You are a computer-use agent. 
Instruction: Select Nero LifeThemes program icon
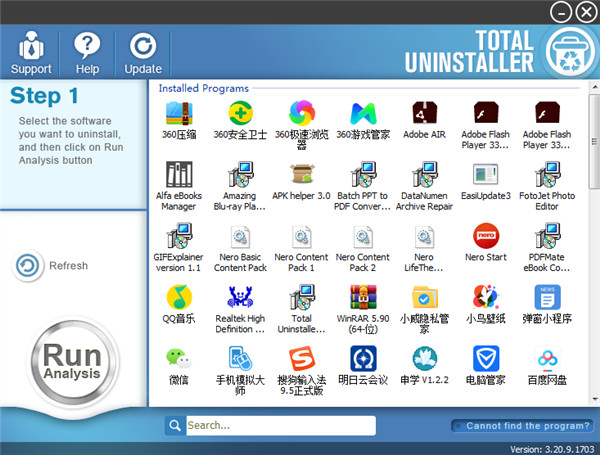[x=424, y=236]
